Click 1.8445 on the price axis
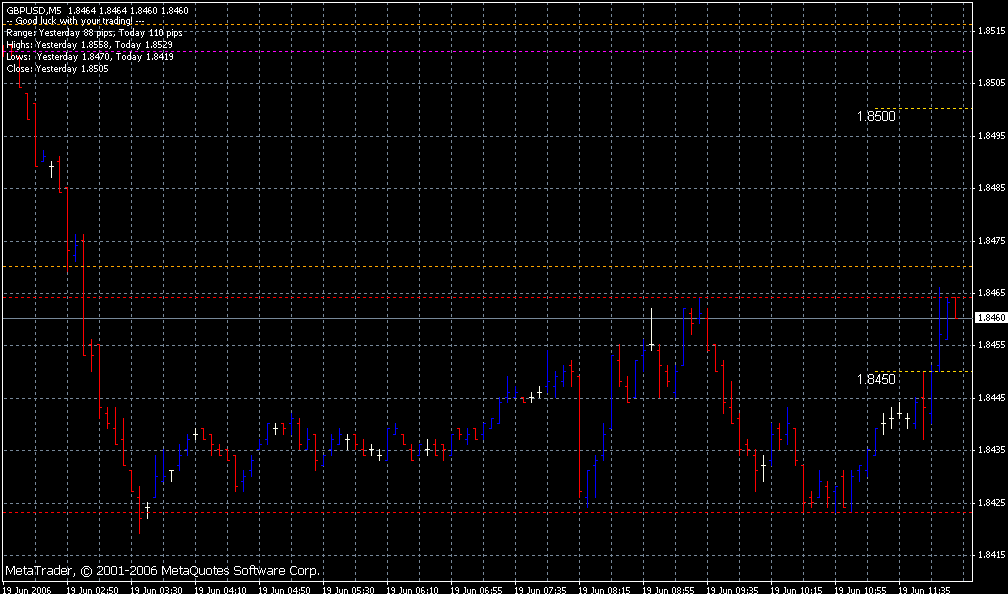1008x594 pixels. pyautogui.click(x=991, y=398)
